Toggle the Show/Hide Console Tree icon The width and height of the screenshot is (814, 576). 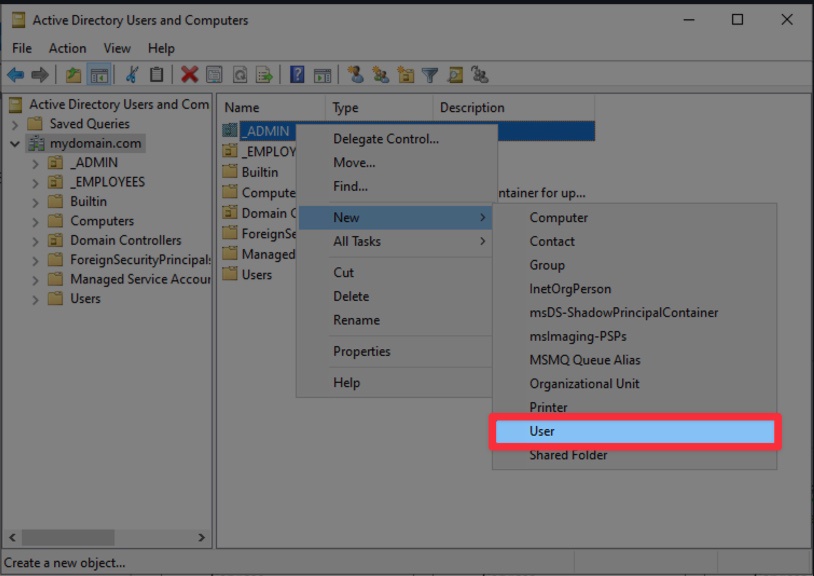[99, 75]
